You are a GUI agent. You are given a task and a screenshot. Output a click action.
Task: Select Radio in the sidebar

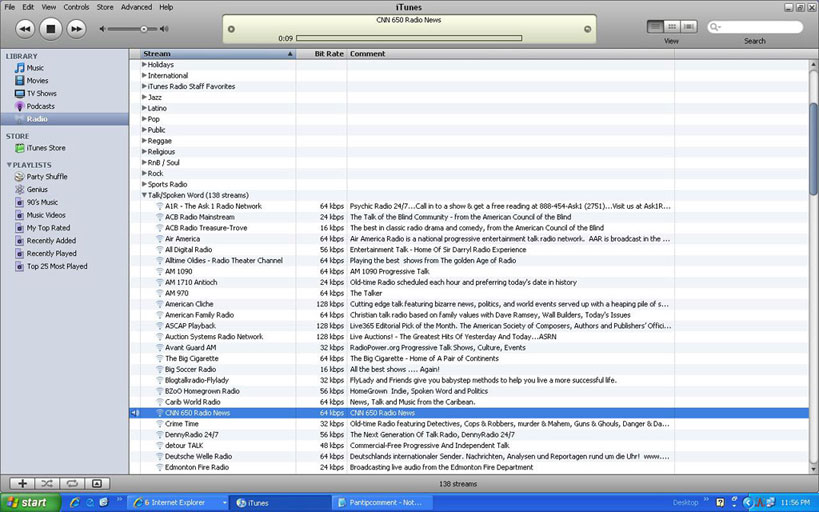pos(64,119)
